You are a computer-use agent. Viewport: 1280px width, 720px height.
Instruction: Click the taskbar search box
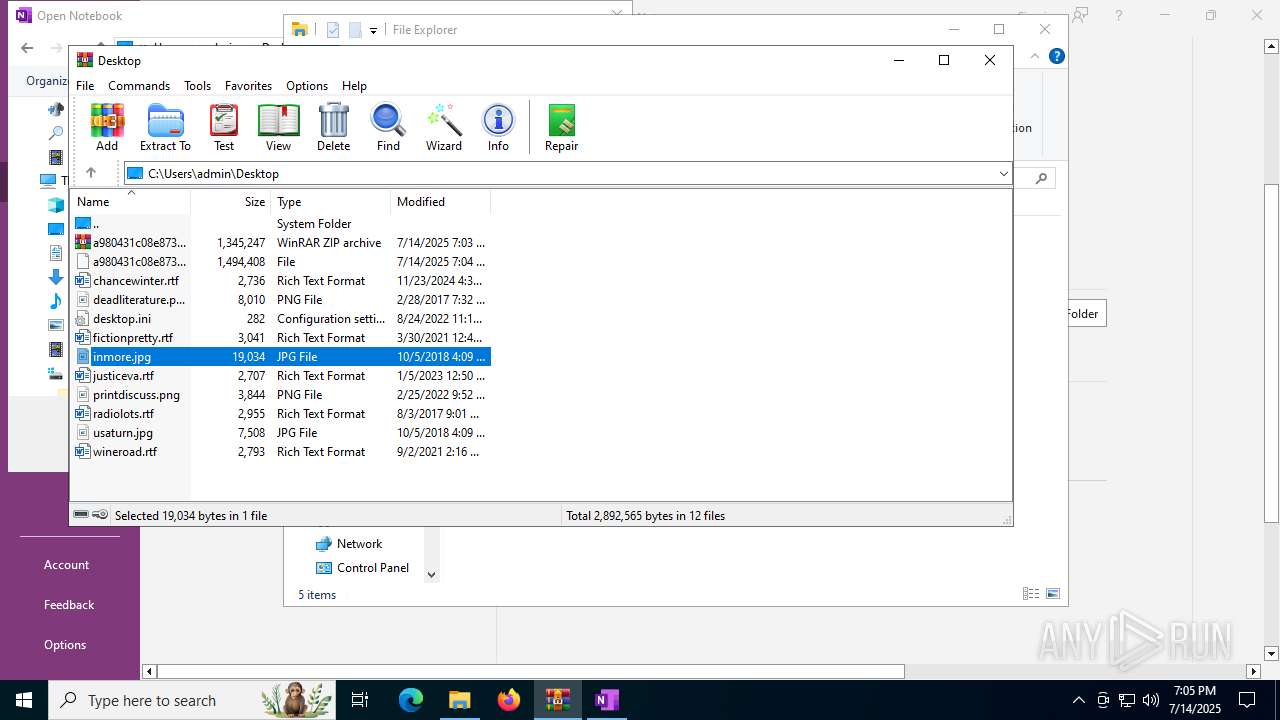point(193,700)
